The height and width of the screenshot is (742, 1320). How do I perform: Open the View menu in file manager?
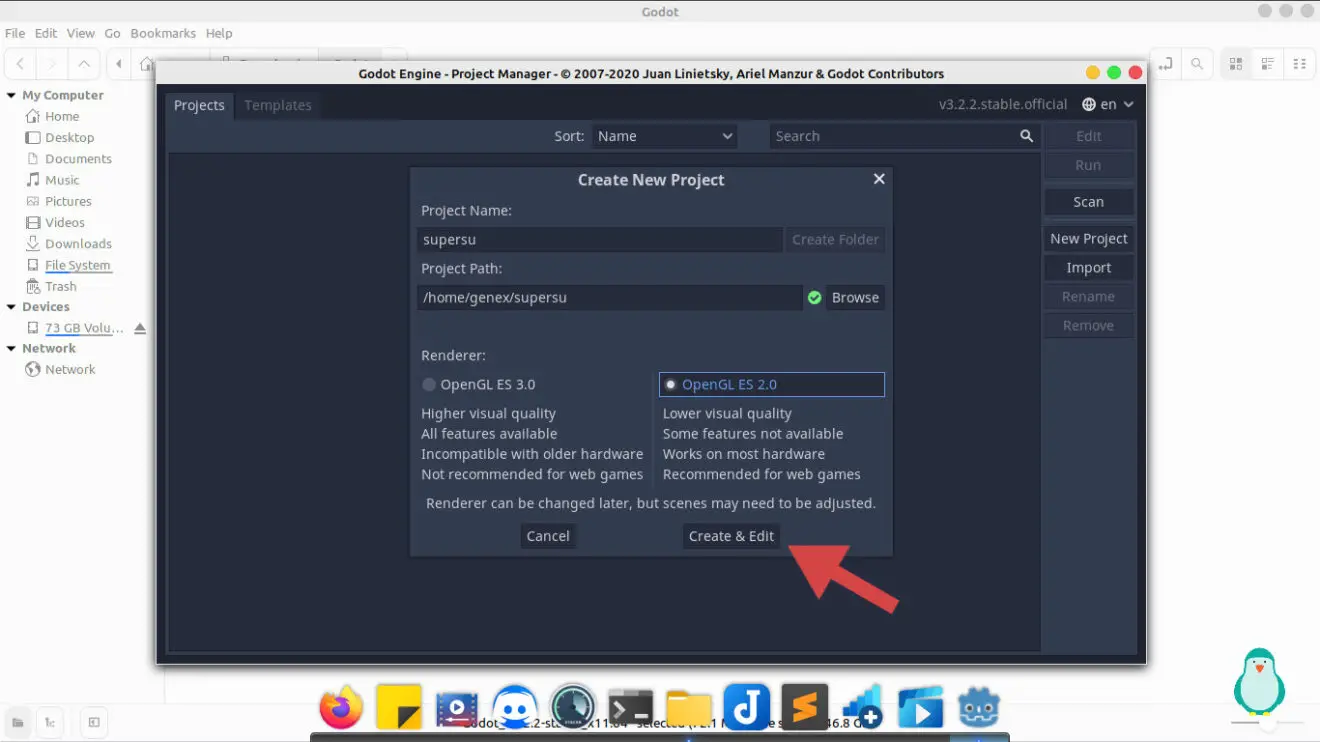click(81, 33)
